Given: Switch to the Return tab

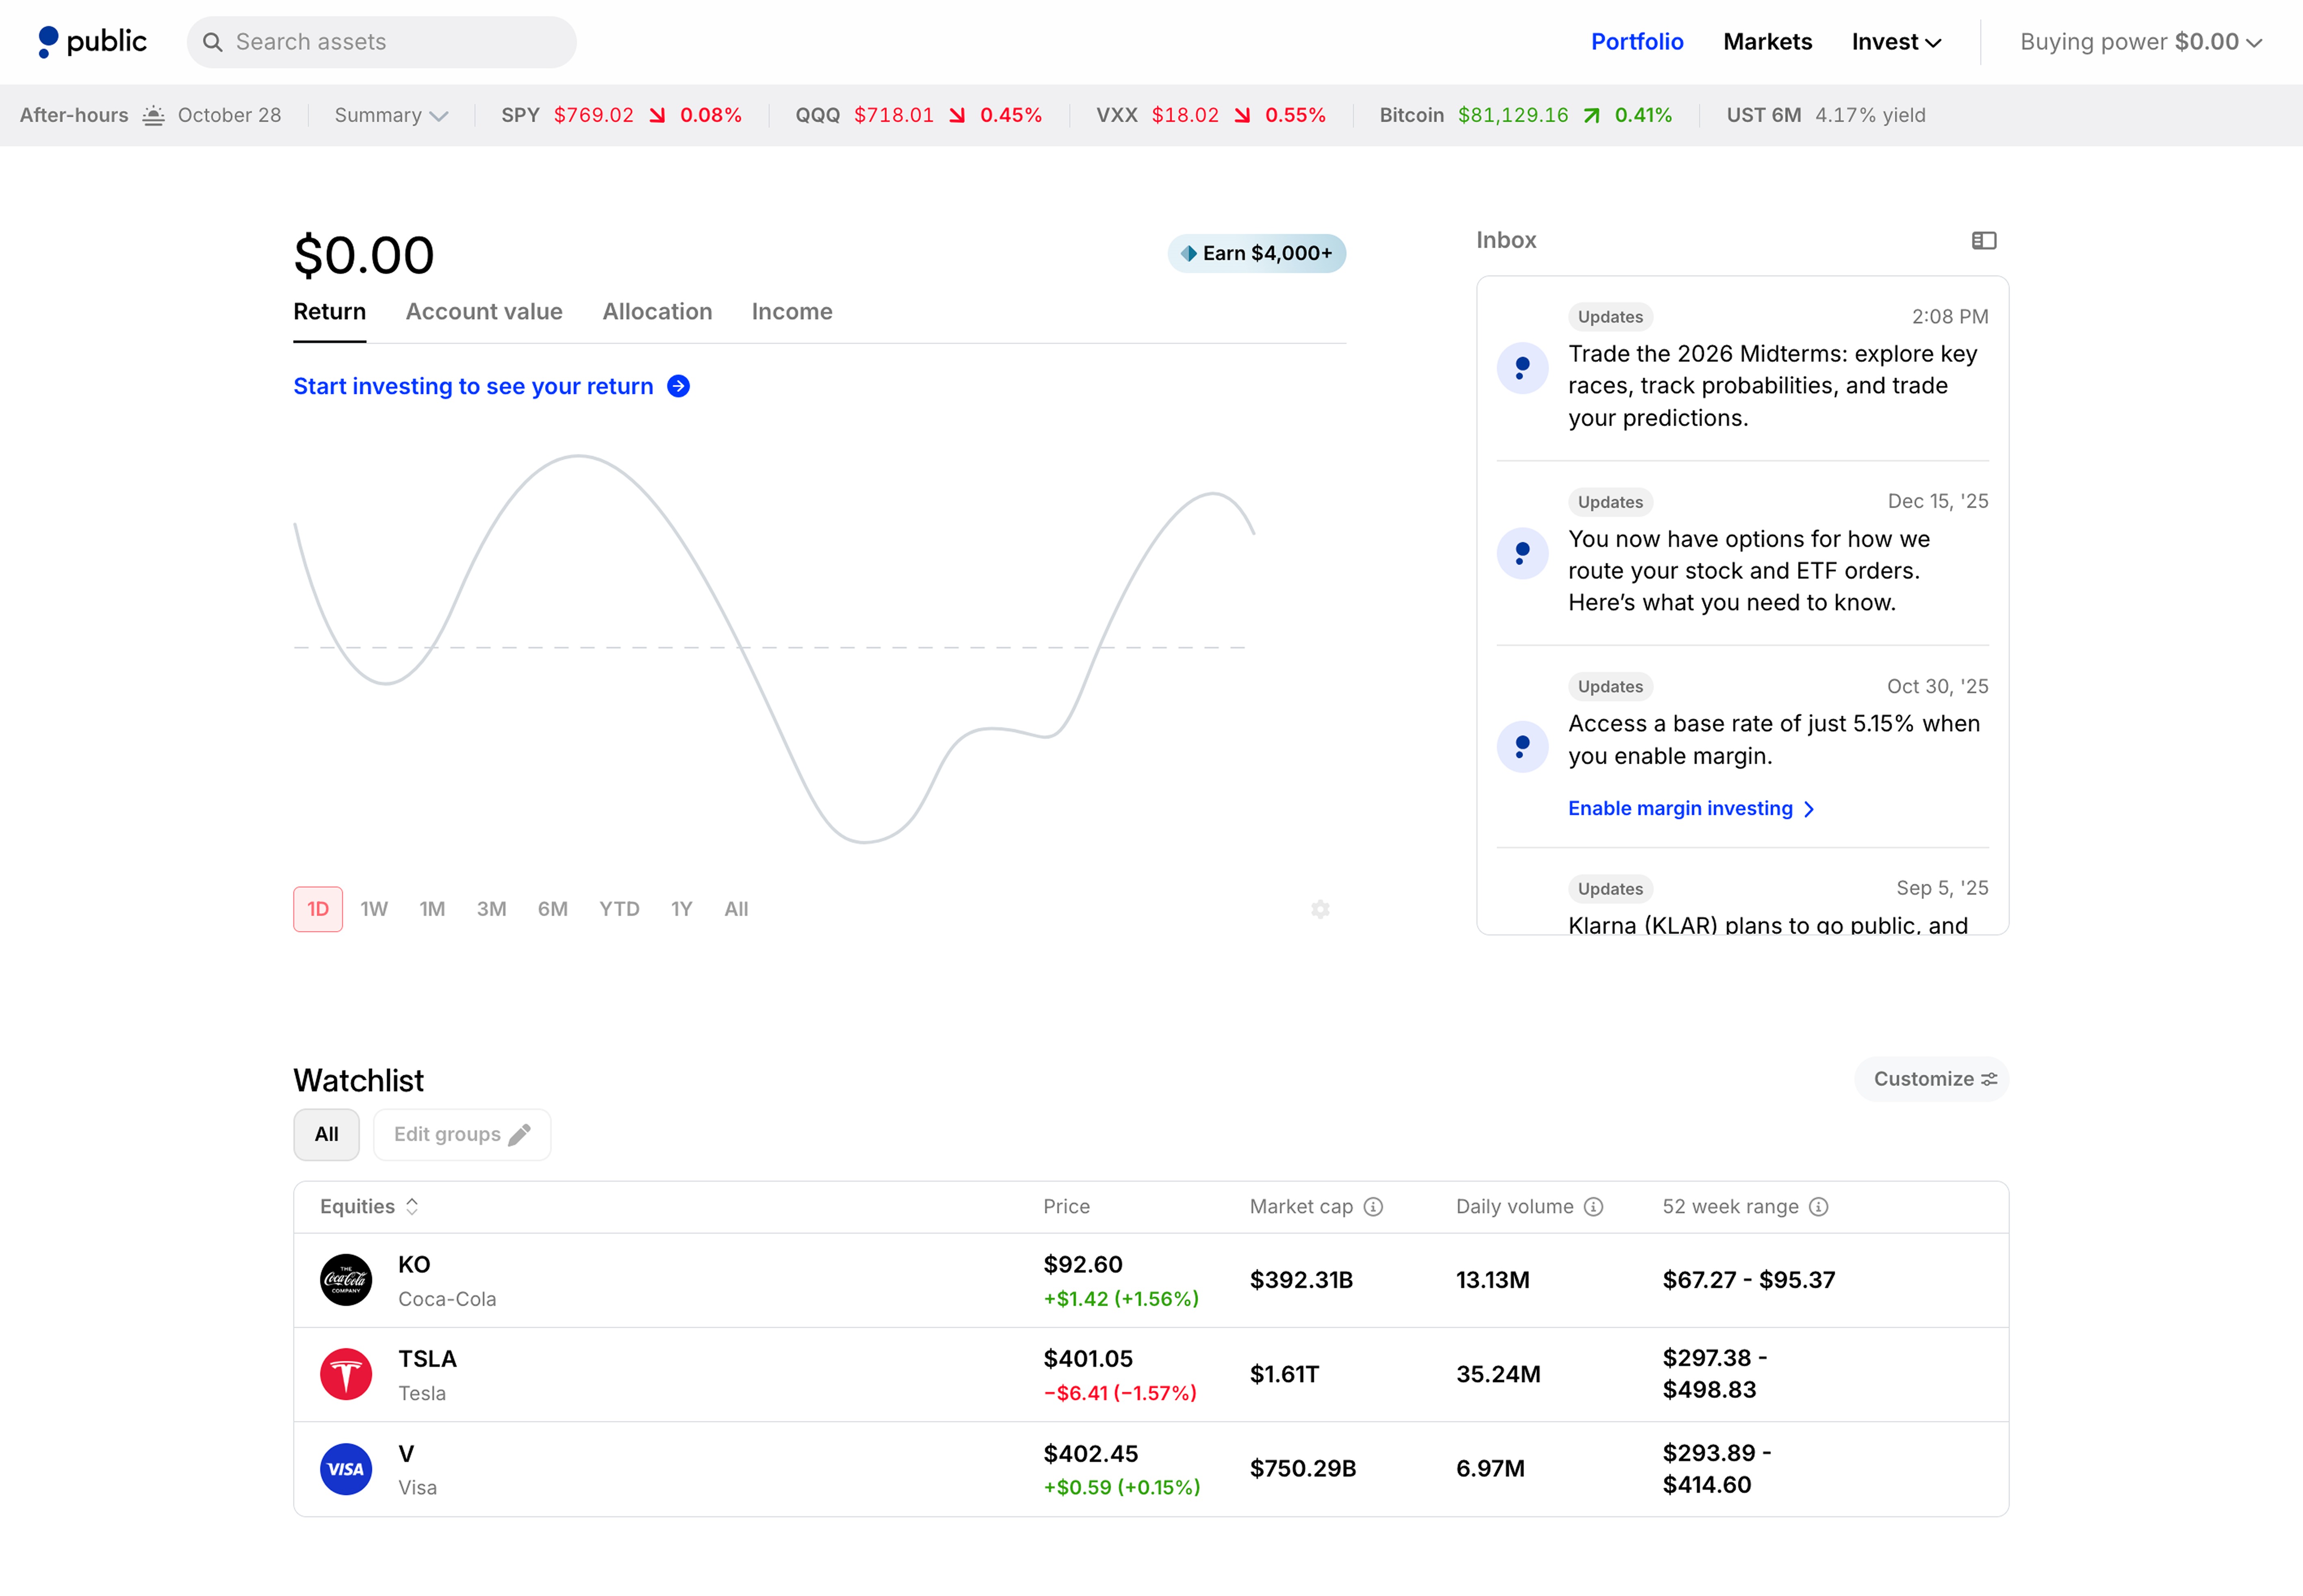Looking at the screenshot, I should [x=329, y=312].
